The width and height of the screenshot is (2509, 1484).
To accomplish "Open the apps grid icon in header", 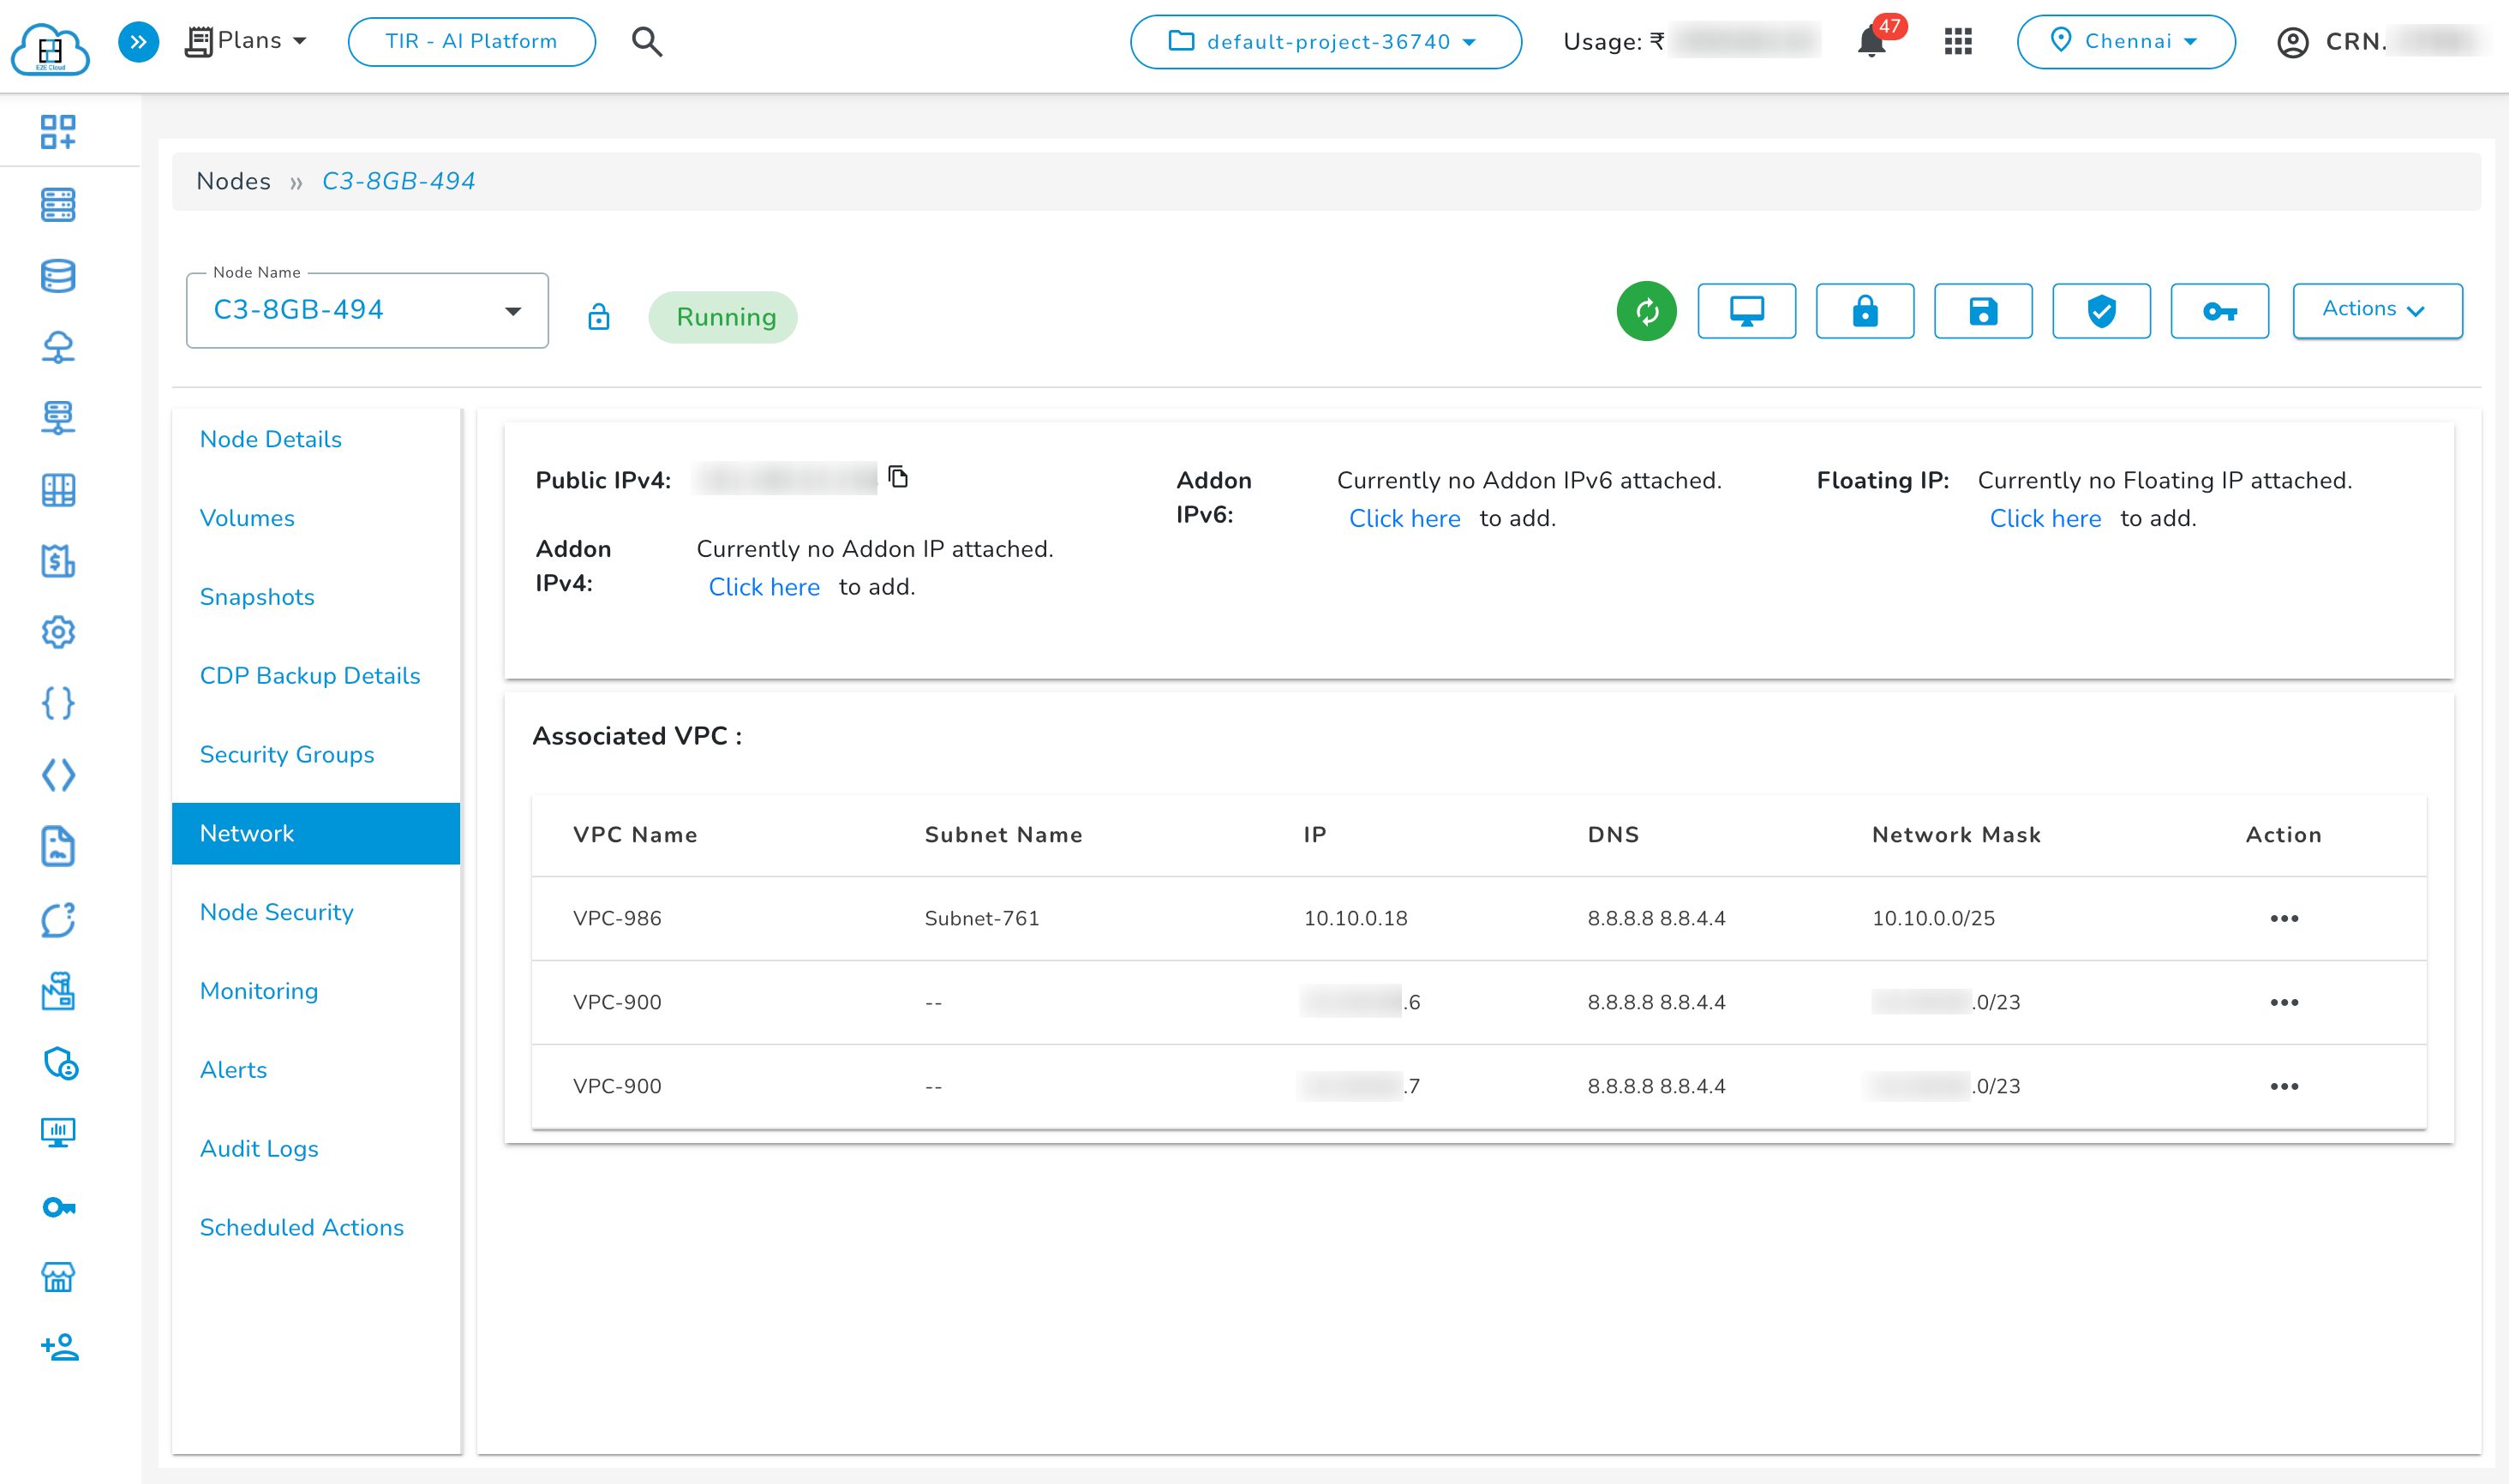I will point(1958,41).
